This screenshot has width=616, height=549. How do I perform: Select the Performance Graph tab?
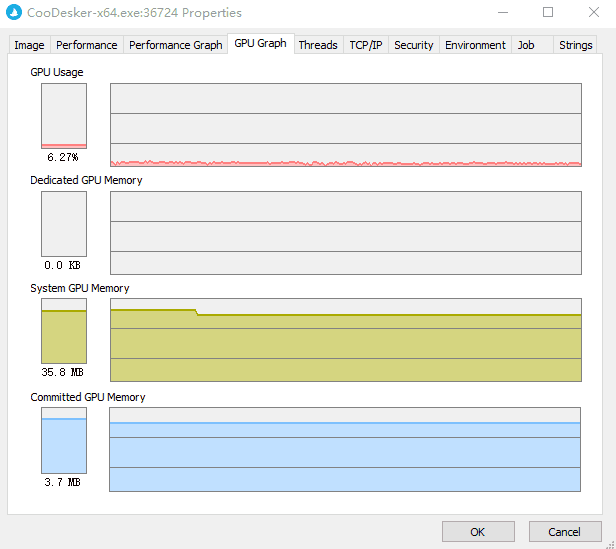175,45
